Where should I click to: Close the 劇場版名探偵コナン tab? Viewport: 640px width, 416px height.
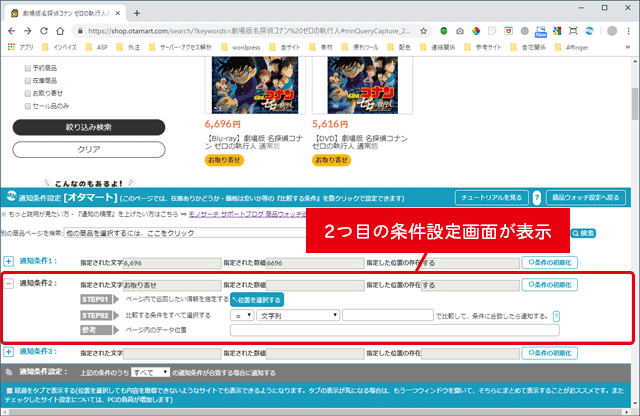(x=118, y=13)
